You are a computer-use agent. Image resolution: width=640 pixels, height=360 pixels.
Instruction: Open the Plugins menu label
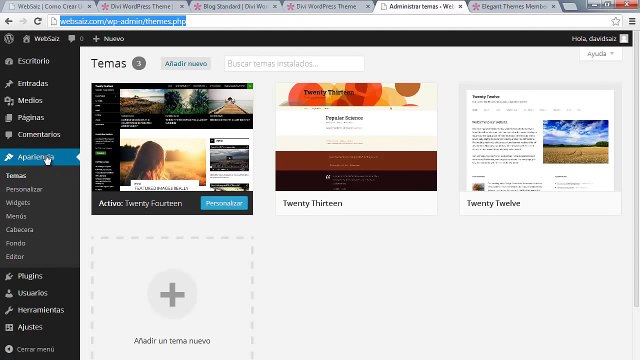click(30, 276)
